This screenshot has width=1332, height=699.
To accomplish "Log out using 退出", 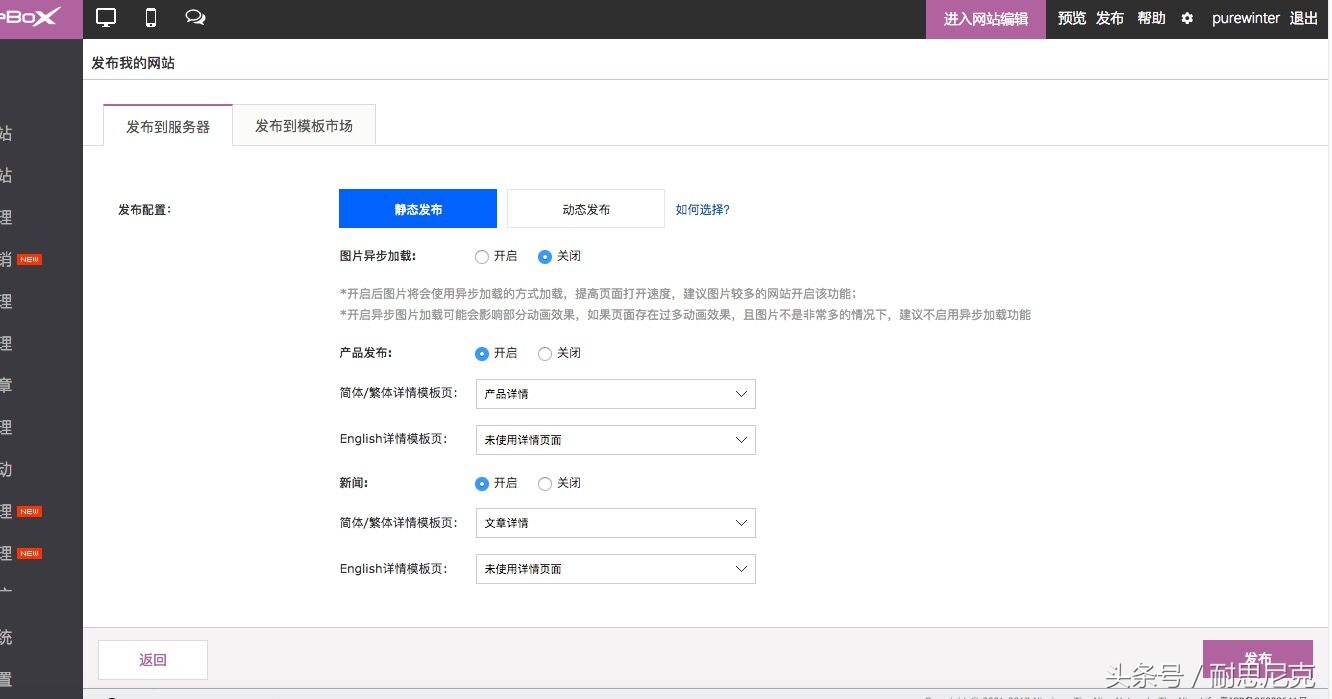I will (x=1303, y=17).
